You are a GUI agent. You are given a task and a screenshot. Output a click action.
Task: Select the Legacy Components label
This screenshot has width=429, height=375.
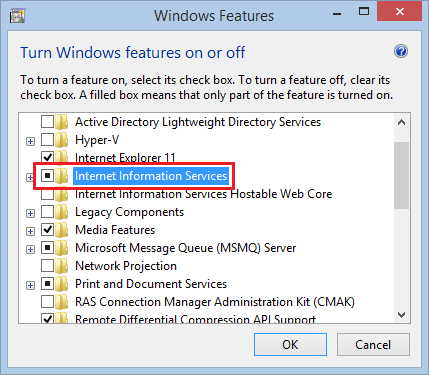[129, 212]
